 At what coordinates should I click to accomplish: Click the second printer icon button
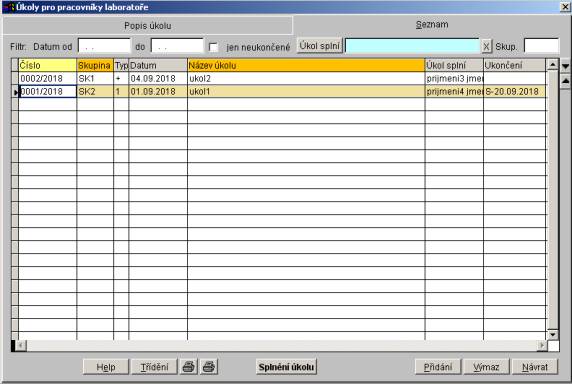[x=209, y=366]
